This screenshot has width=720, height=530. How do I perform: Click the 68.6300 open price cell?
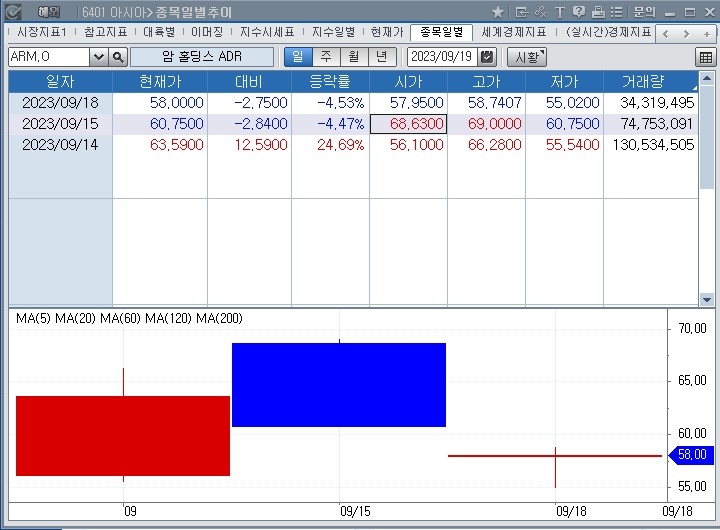(x=408, y=124)
